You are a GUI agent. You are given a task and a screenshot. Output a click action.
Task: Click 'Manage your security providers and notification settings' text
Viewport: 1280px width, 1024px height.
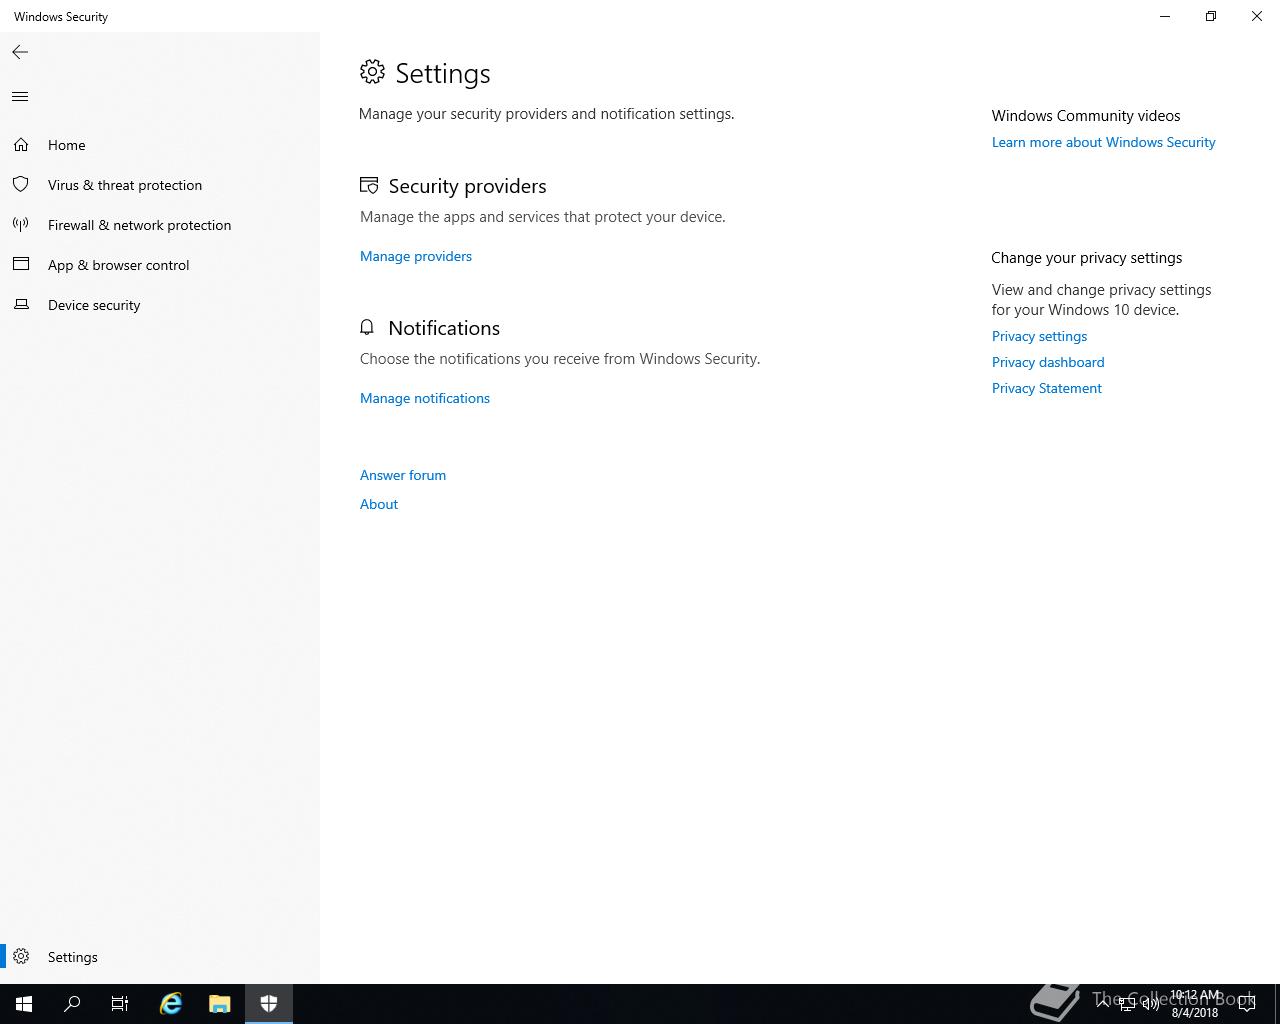[x=546, y=114]
